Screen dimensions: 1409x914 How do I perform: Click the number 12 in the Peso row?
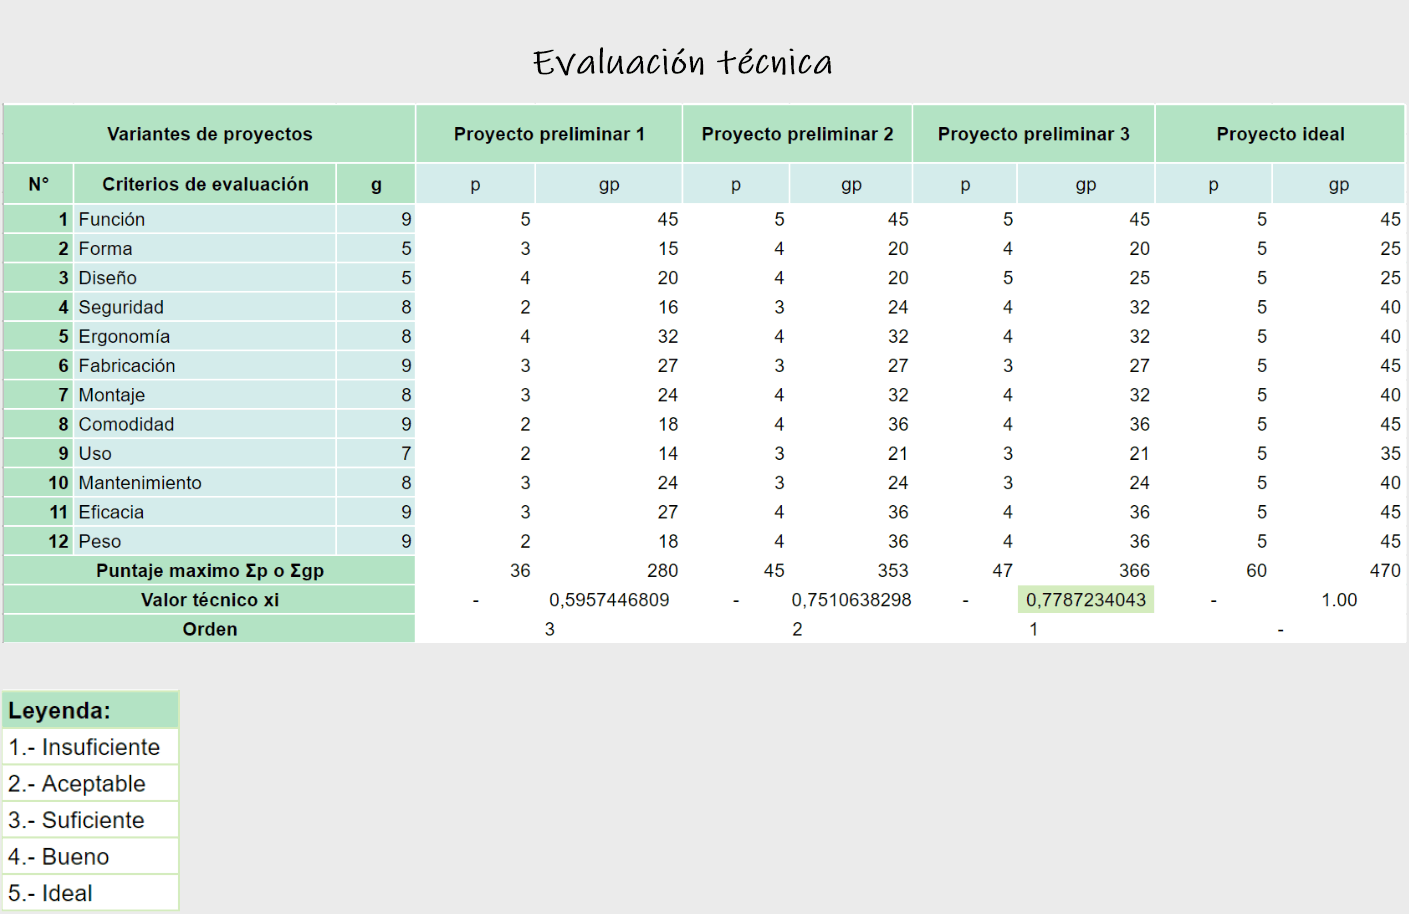click(58, 541)
